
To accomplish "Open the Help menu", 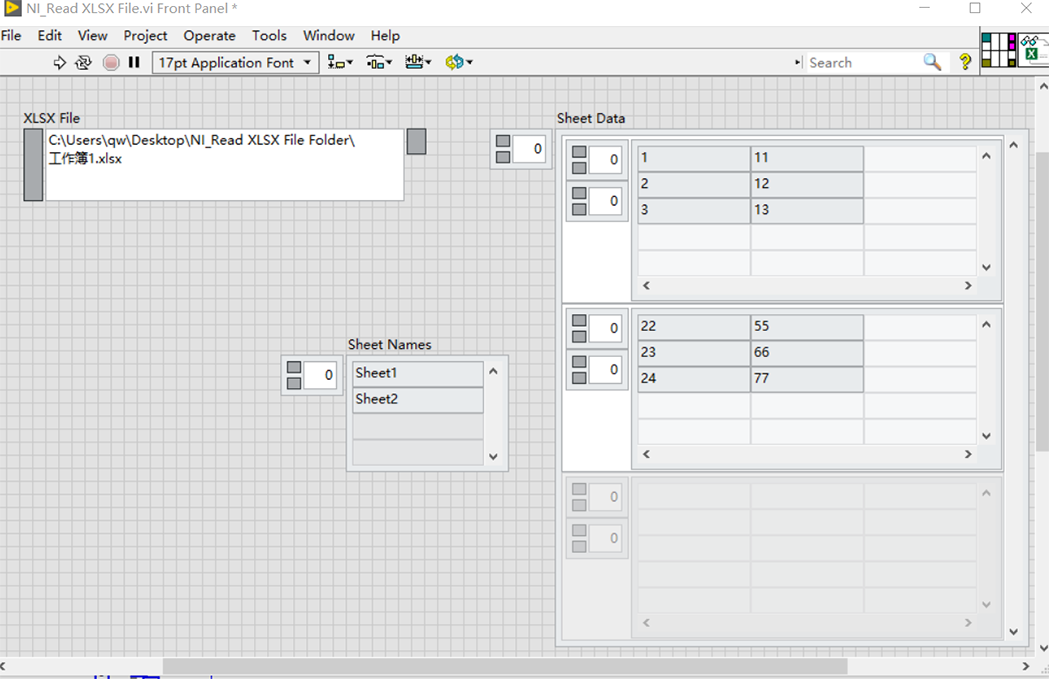I will coord(385,35).
